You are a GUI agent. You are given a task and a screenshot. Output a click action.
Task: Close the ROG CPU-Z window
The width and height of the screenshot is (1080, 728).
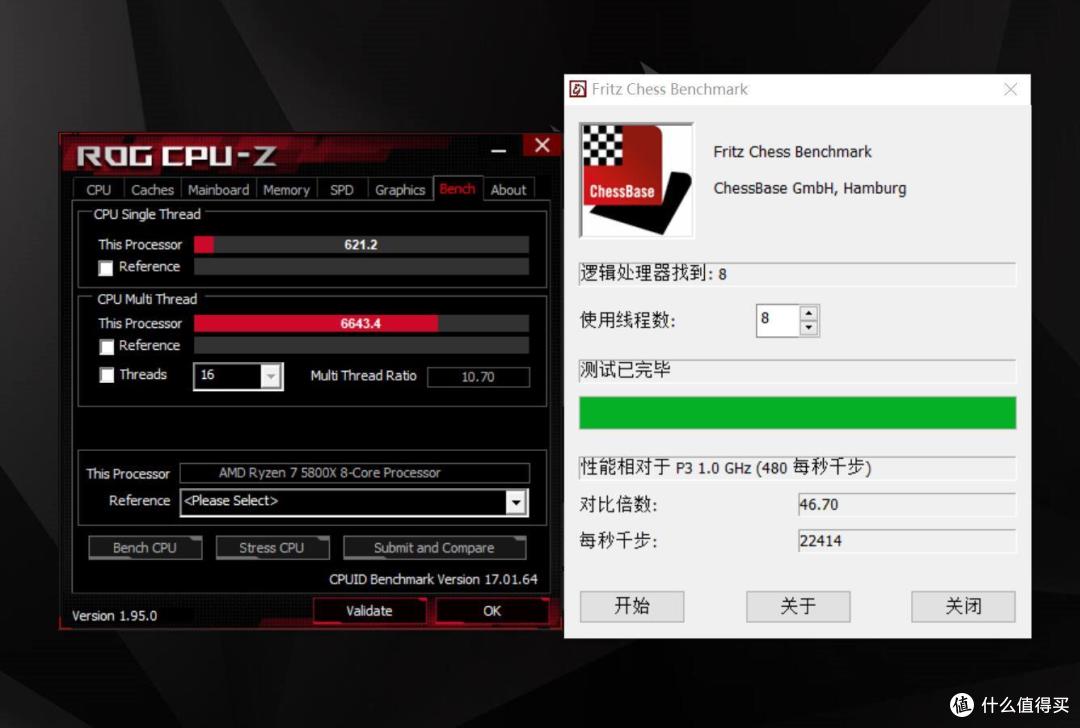click(x=542, y=145)
